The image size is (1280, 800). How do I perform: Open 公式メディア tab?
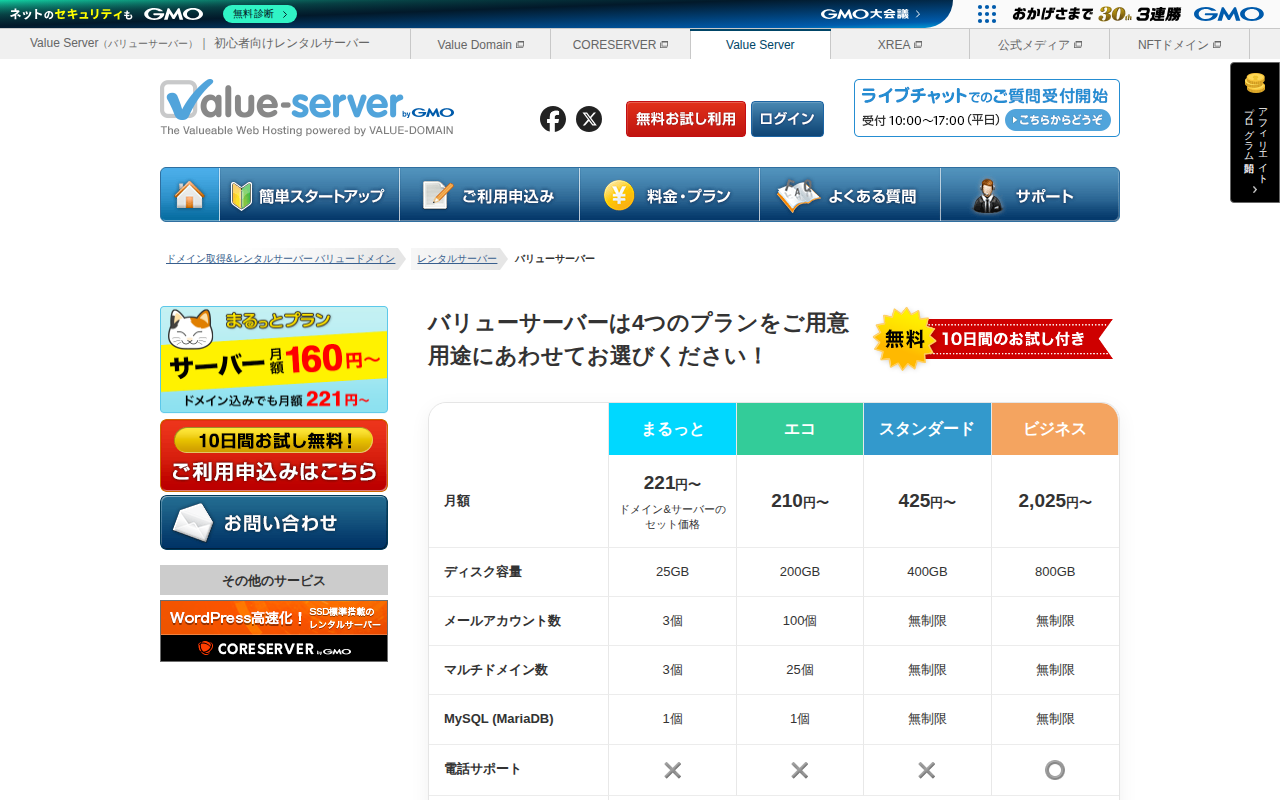[1040, 44]
